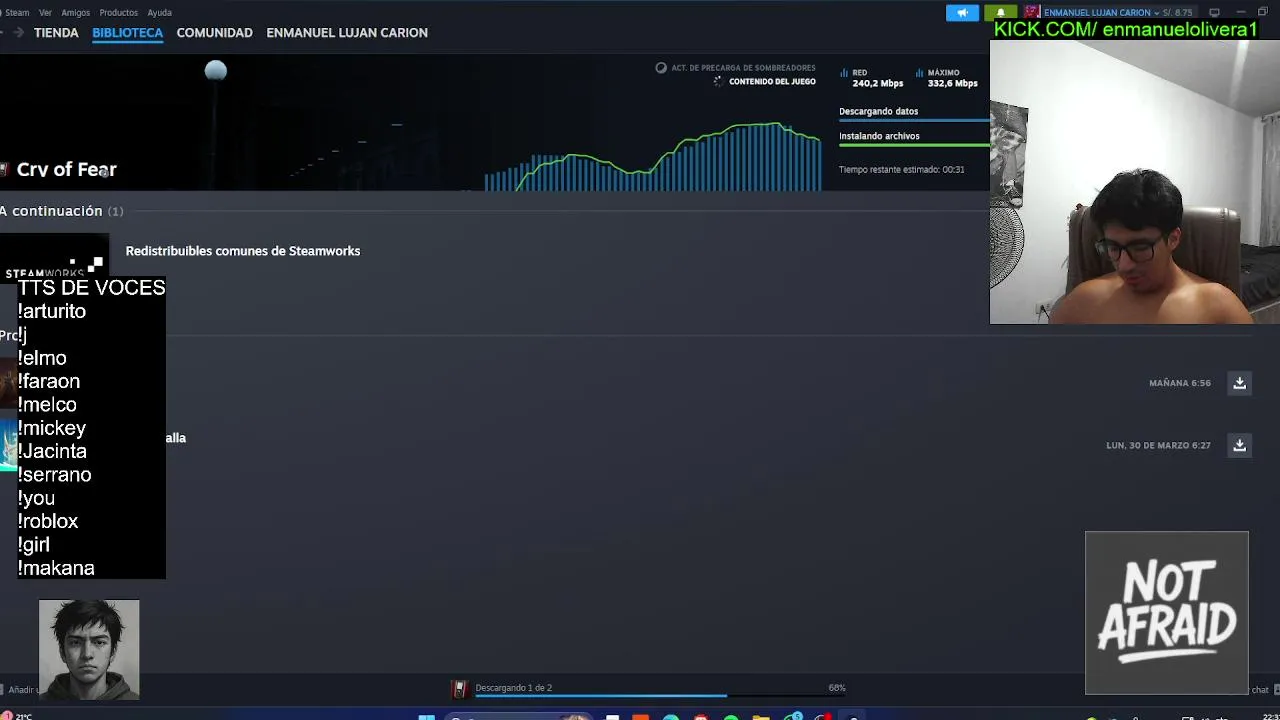Click the download speed graph

[653, 155]
